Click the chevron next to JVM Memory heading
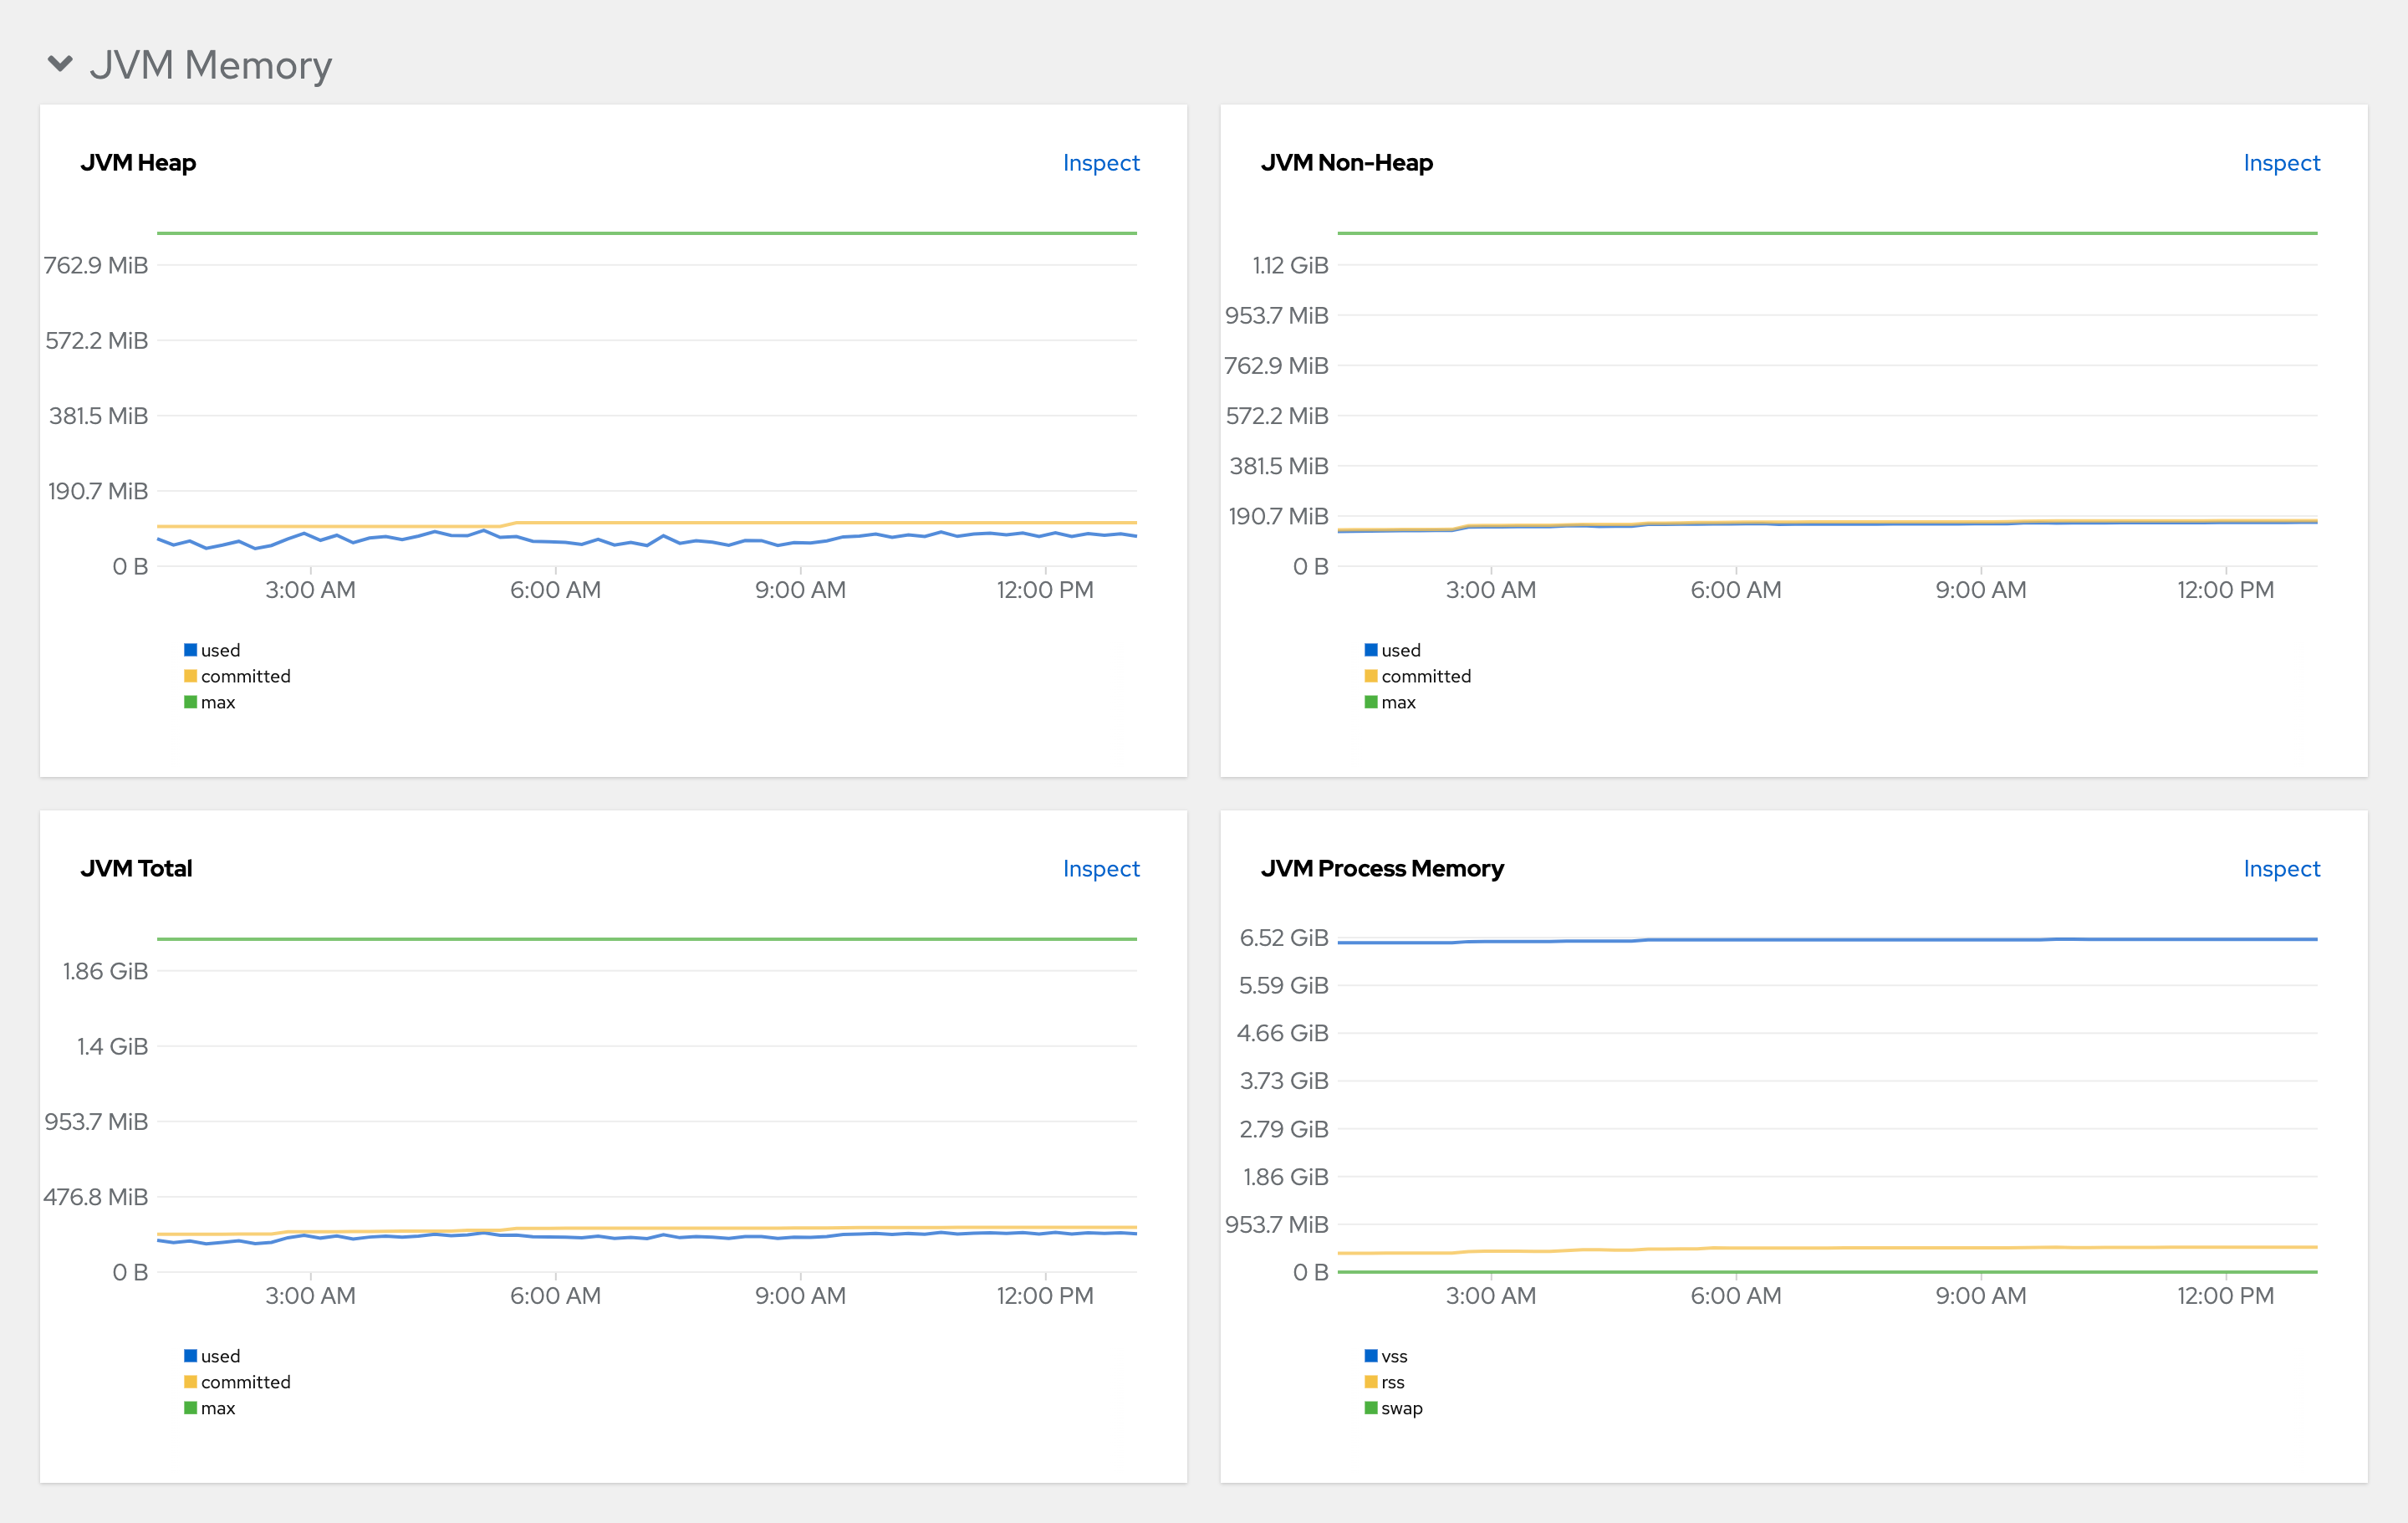This screenshot has height=1523, width=2408. point(62,64)
